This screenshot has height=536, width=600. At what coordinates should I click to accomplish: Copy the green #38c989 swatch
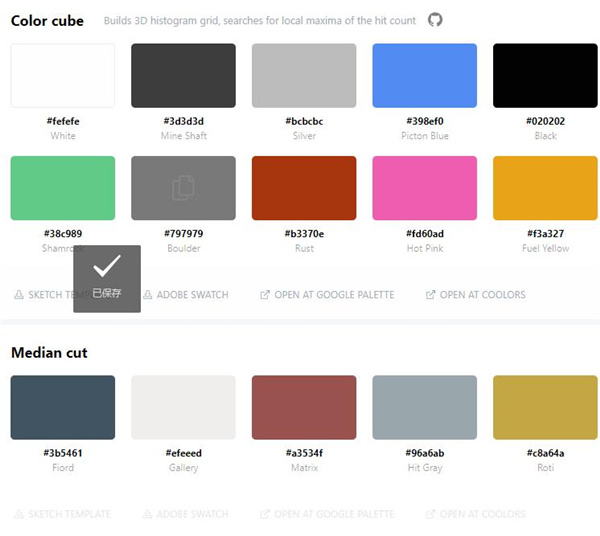(63, 188)
